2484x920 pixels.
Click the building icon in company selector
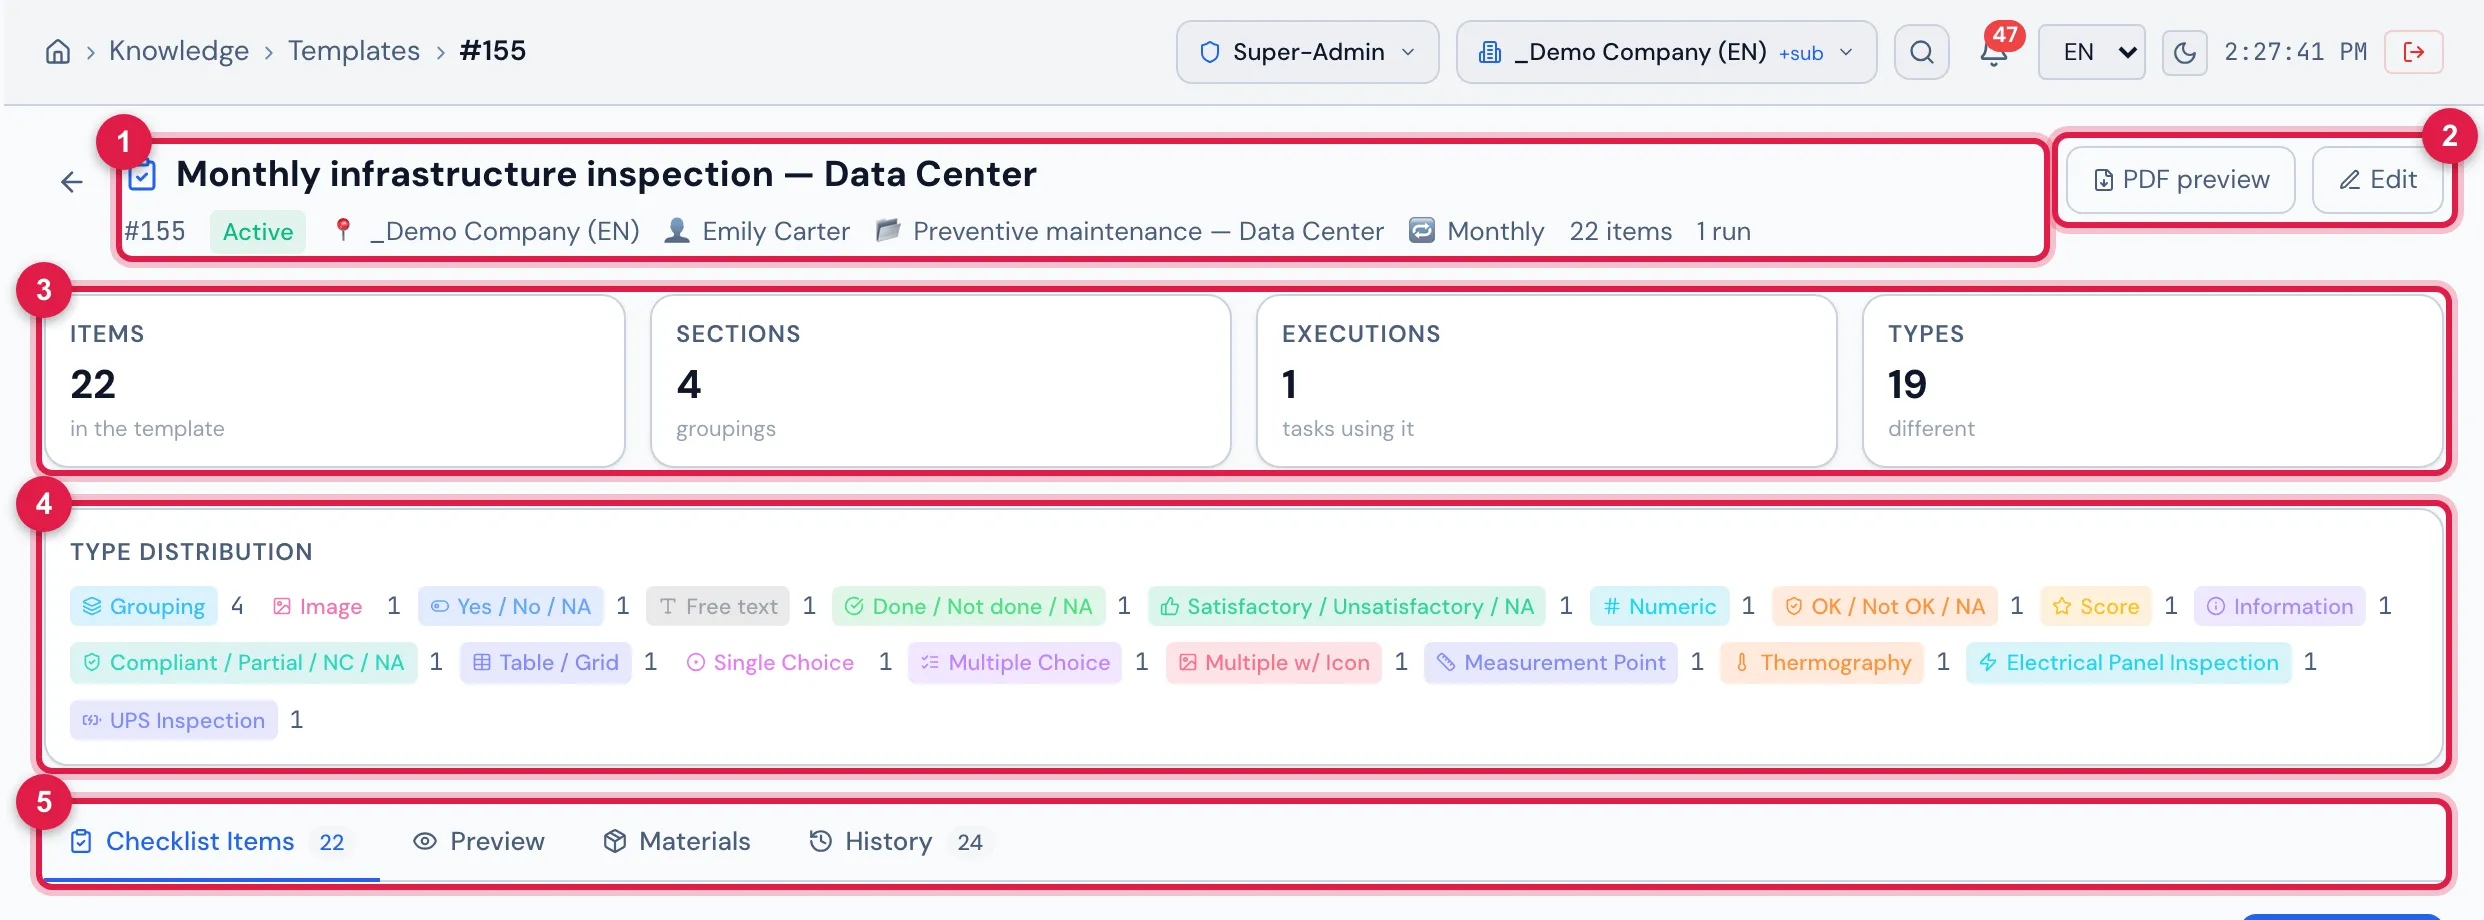pyautogui.click(x=1490, y=52)
